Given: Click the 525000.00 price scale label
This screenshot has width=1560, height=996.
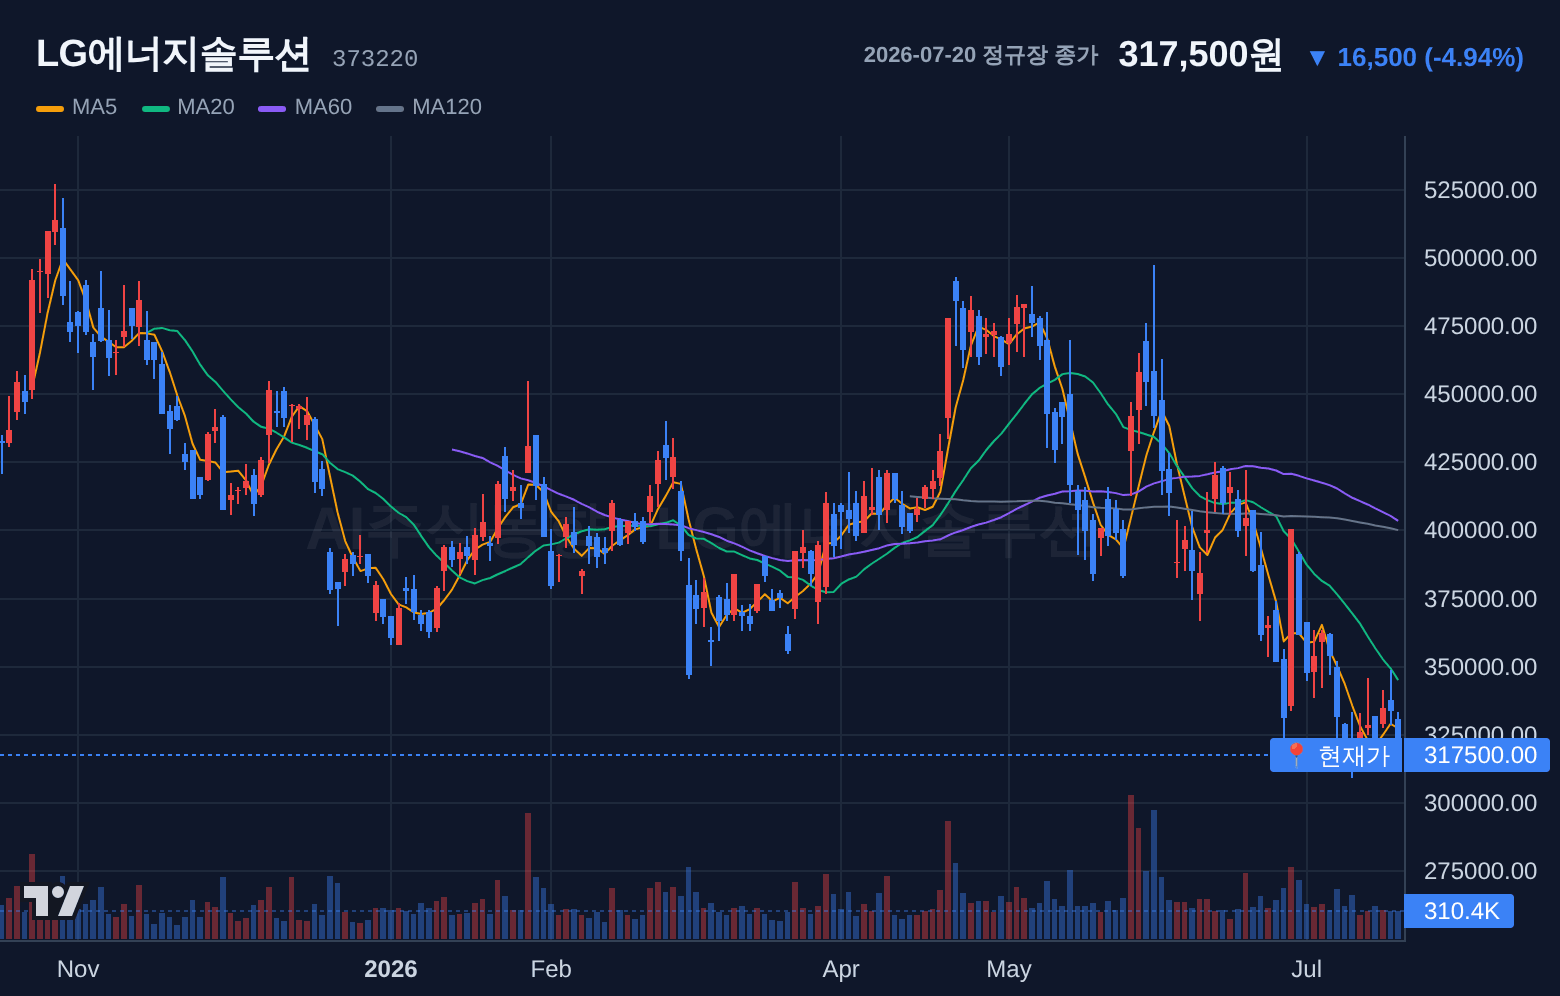Looking at the screenshot, I should coord(1480,190).
